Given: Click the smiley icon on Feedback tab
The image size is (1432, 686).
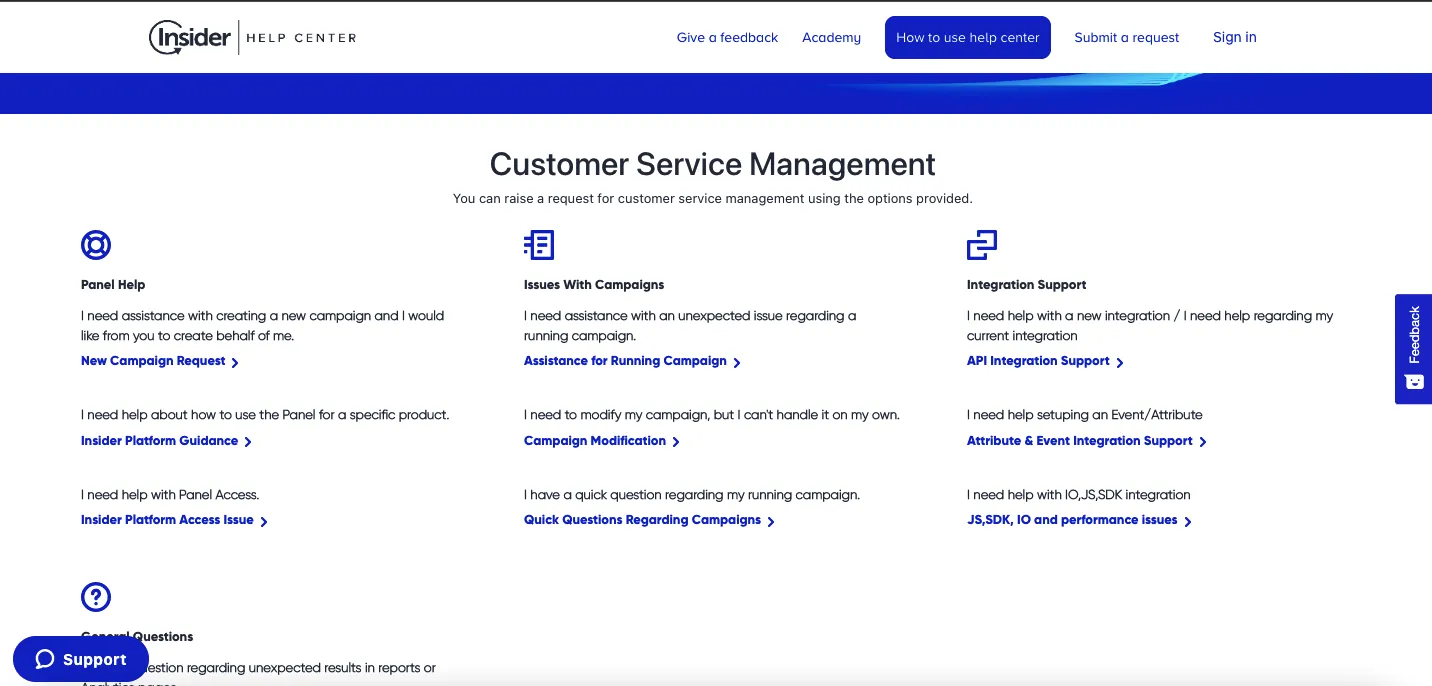Looking at the screenshot, I should pos(1414,381).
